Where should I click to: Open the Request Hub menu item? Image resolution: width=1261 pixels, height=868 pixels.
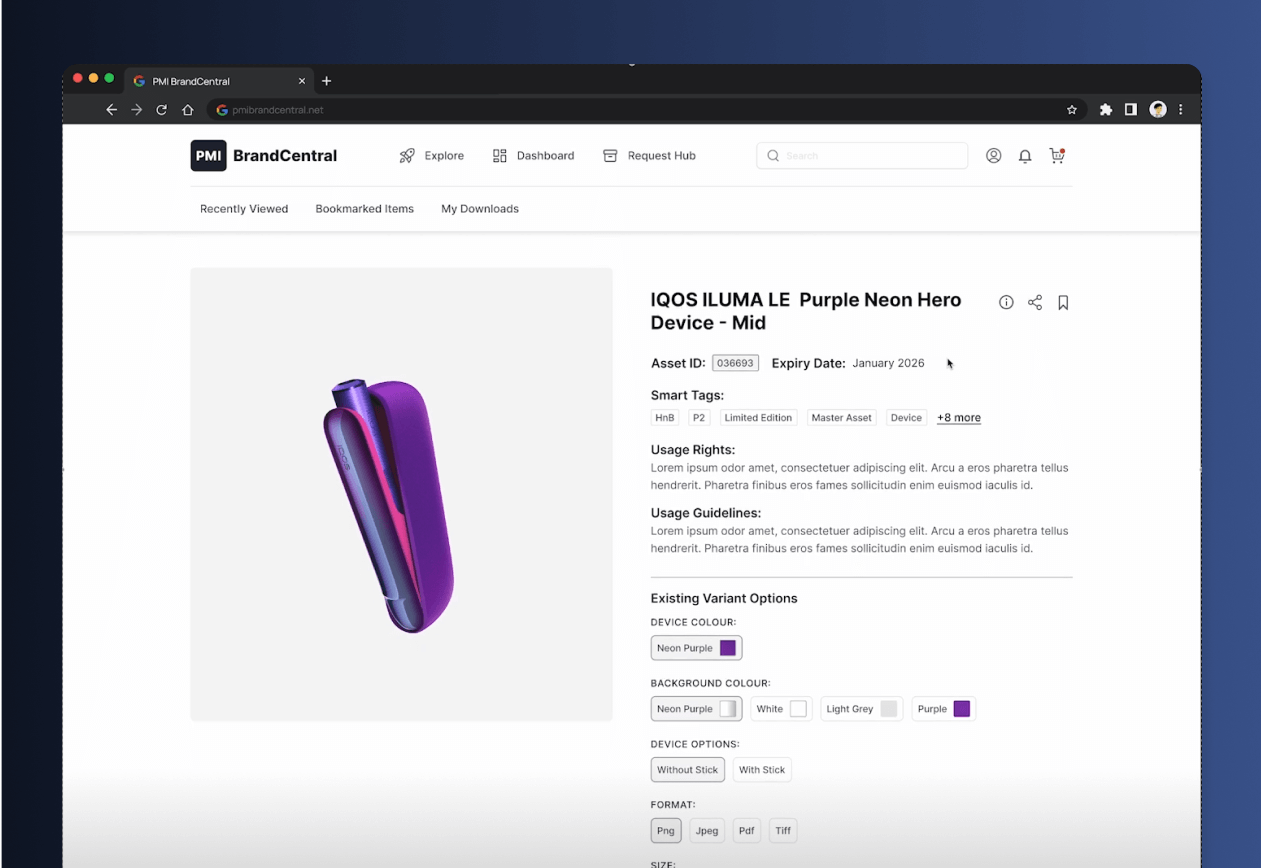point(649,156)
